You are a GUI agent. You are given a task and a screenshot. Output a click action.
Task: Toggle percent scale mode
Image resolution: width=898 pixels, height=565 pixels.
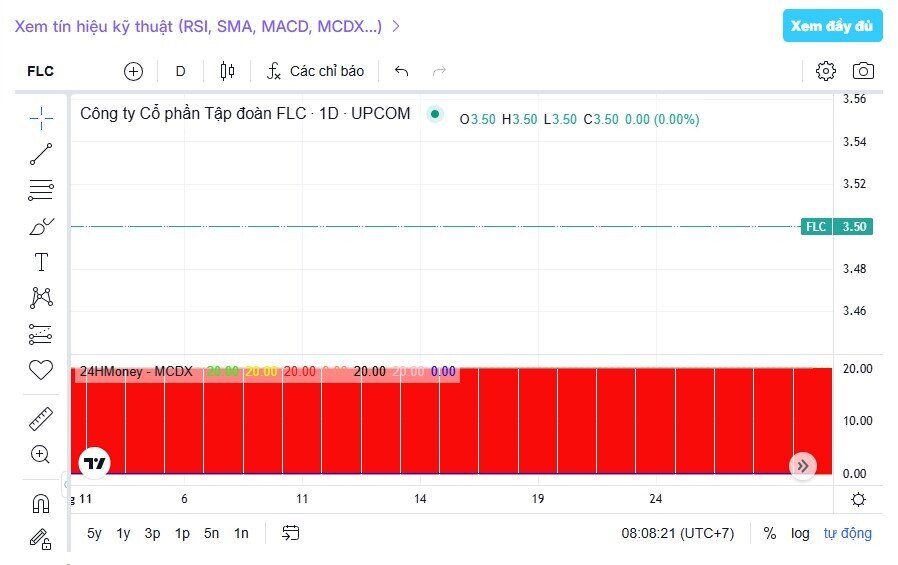(x=770, y=534)
